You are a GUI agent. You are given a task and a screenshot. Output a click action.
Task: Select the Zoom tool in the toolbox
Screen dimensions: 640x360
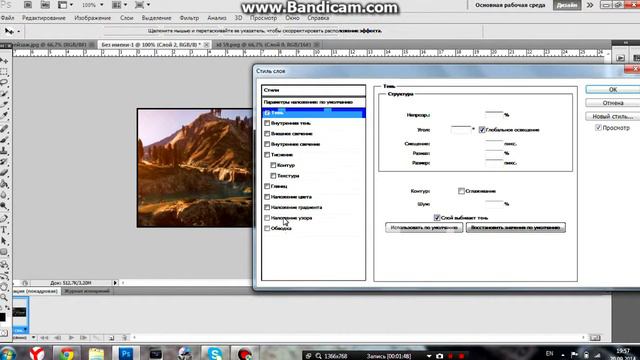coord(4,297)
